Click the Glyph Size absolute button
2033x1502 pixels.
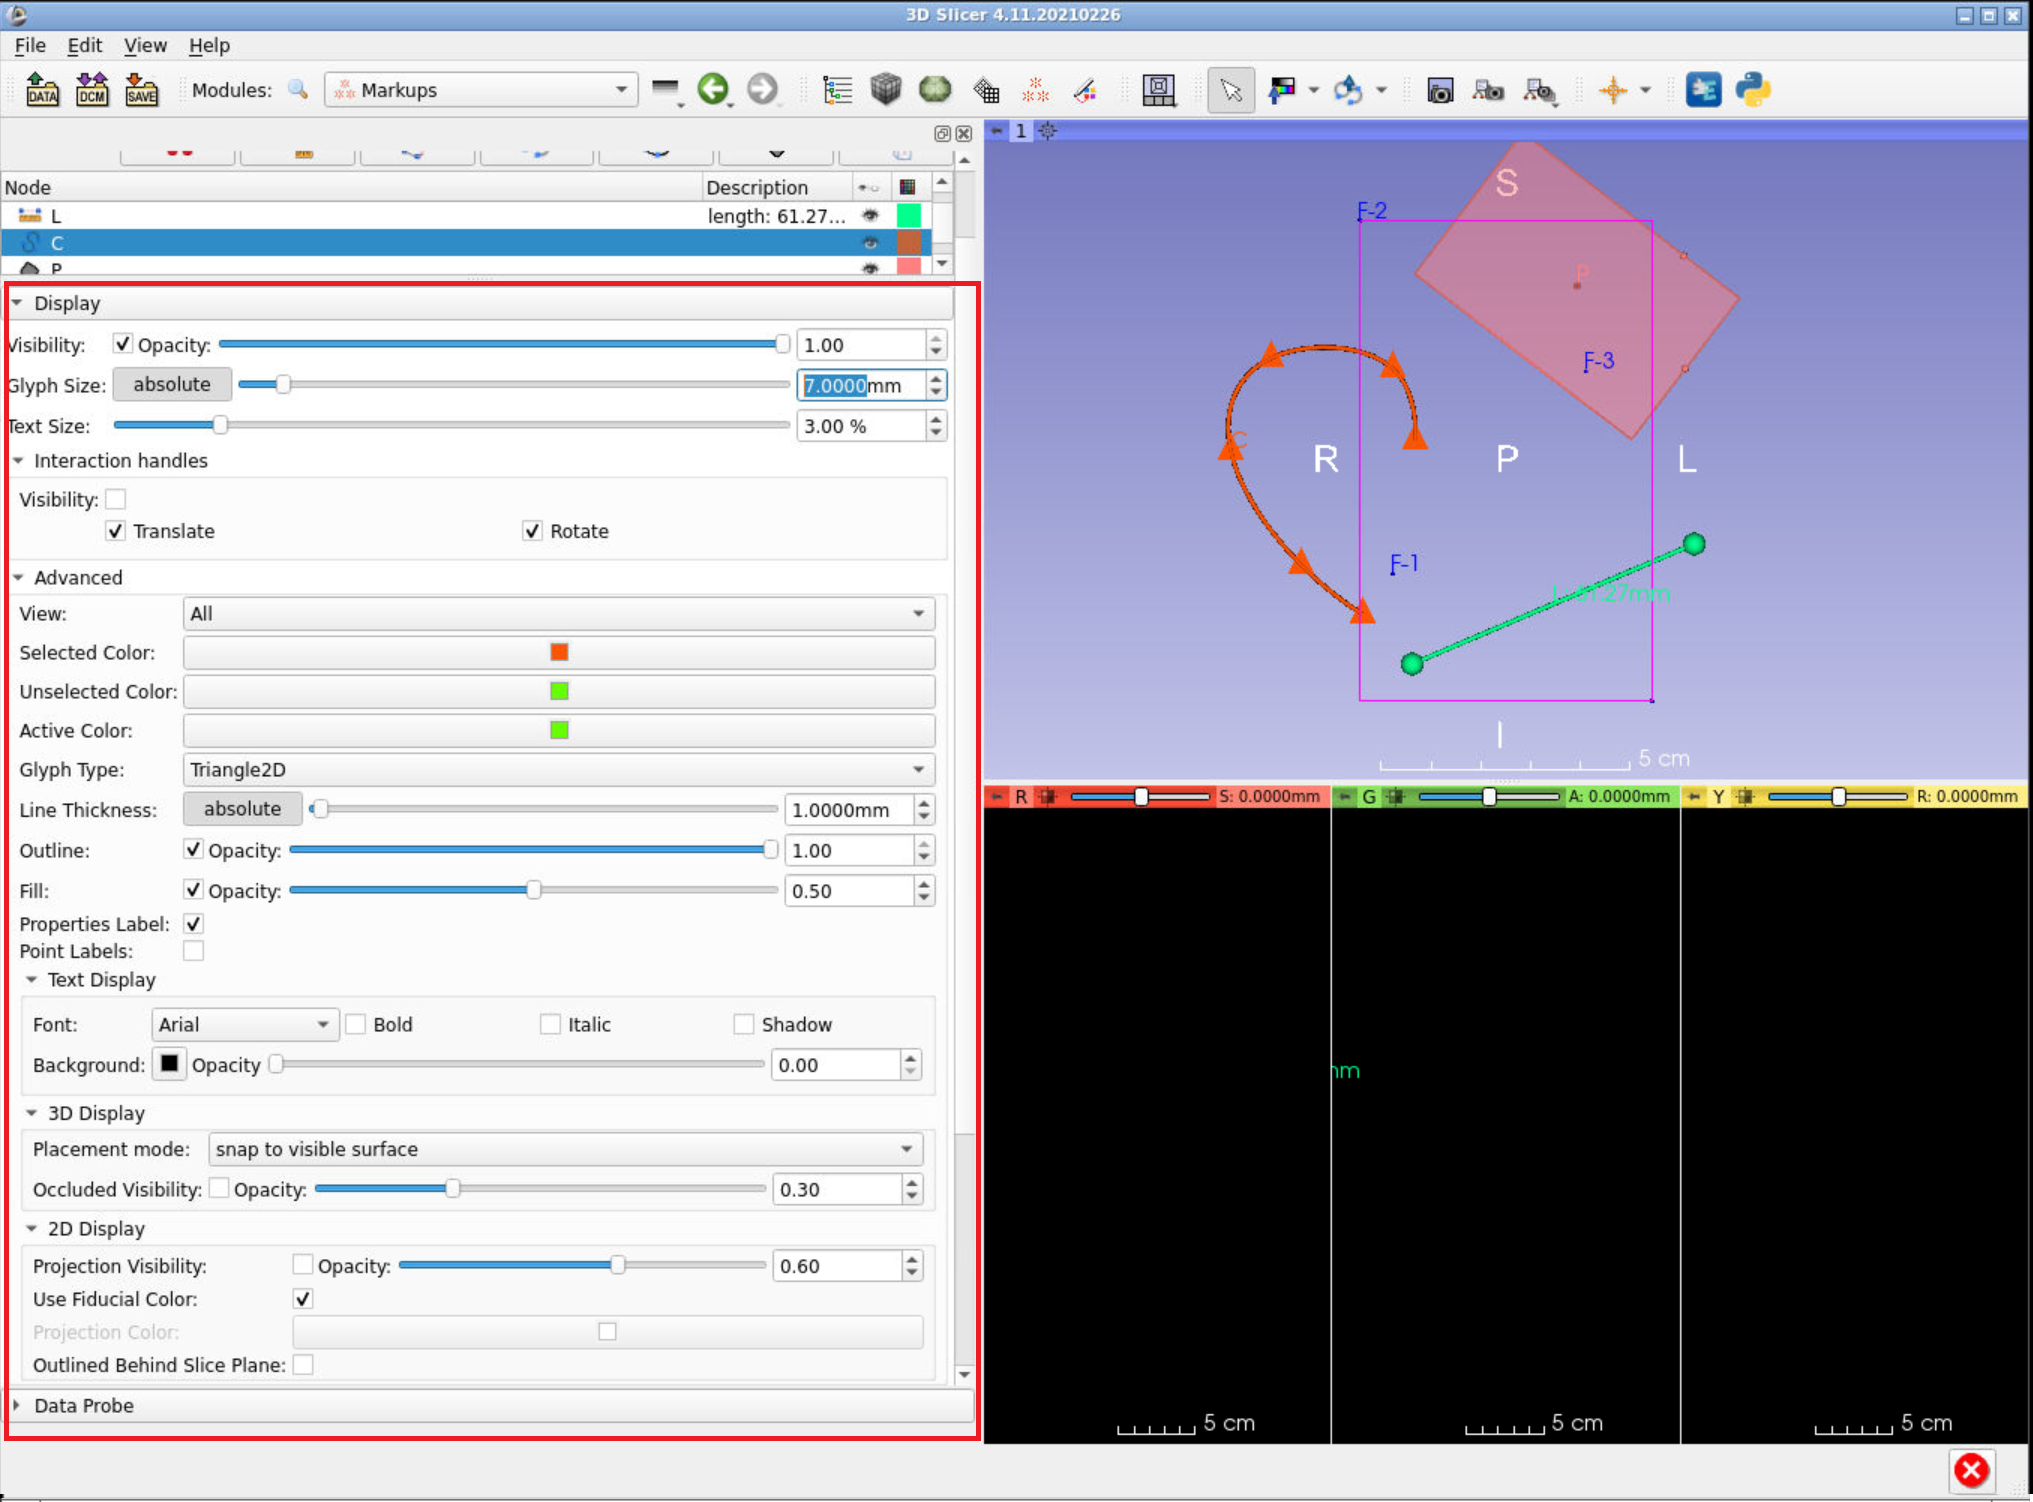click(x=172, y=384)
